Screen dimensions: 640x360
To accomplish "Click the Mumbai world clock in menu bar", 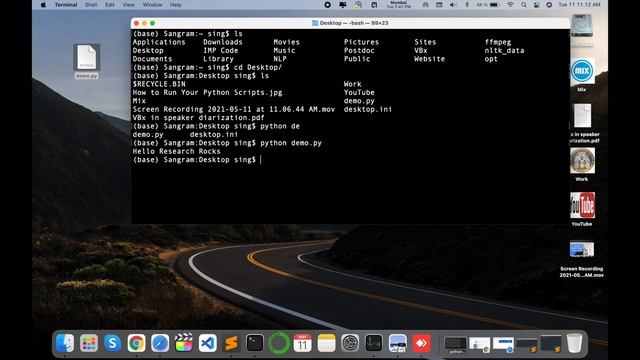I will (399, 5).
